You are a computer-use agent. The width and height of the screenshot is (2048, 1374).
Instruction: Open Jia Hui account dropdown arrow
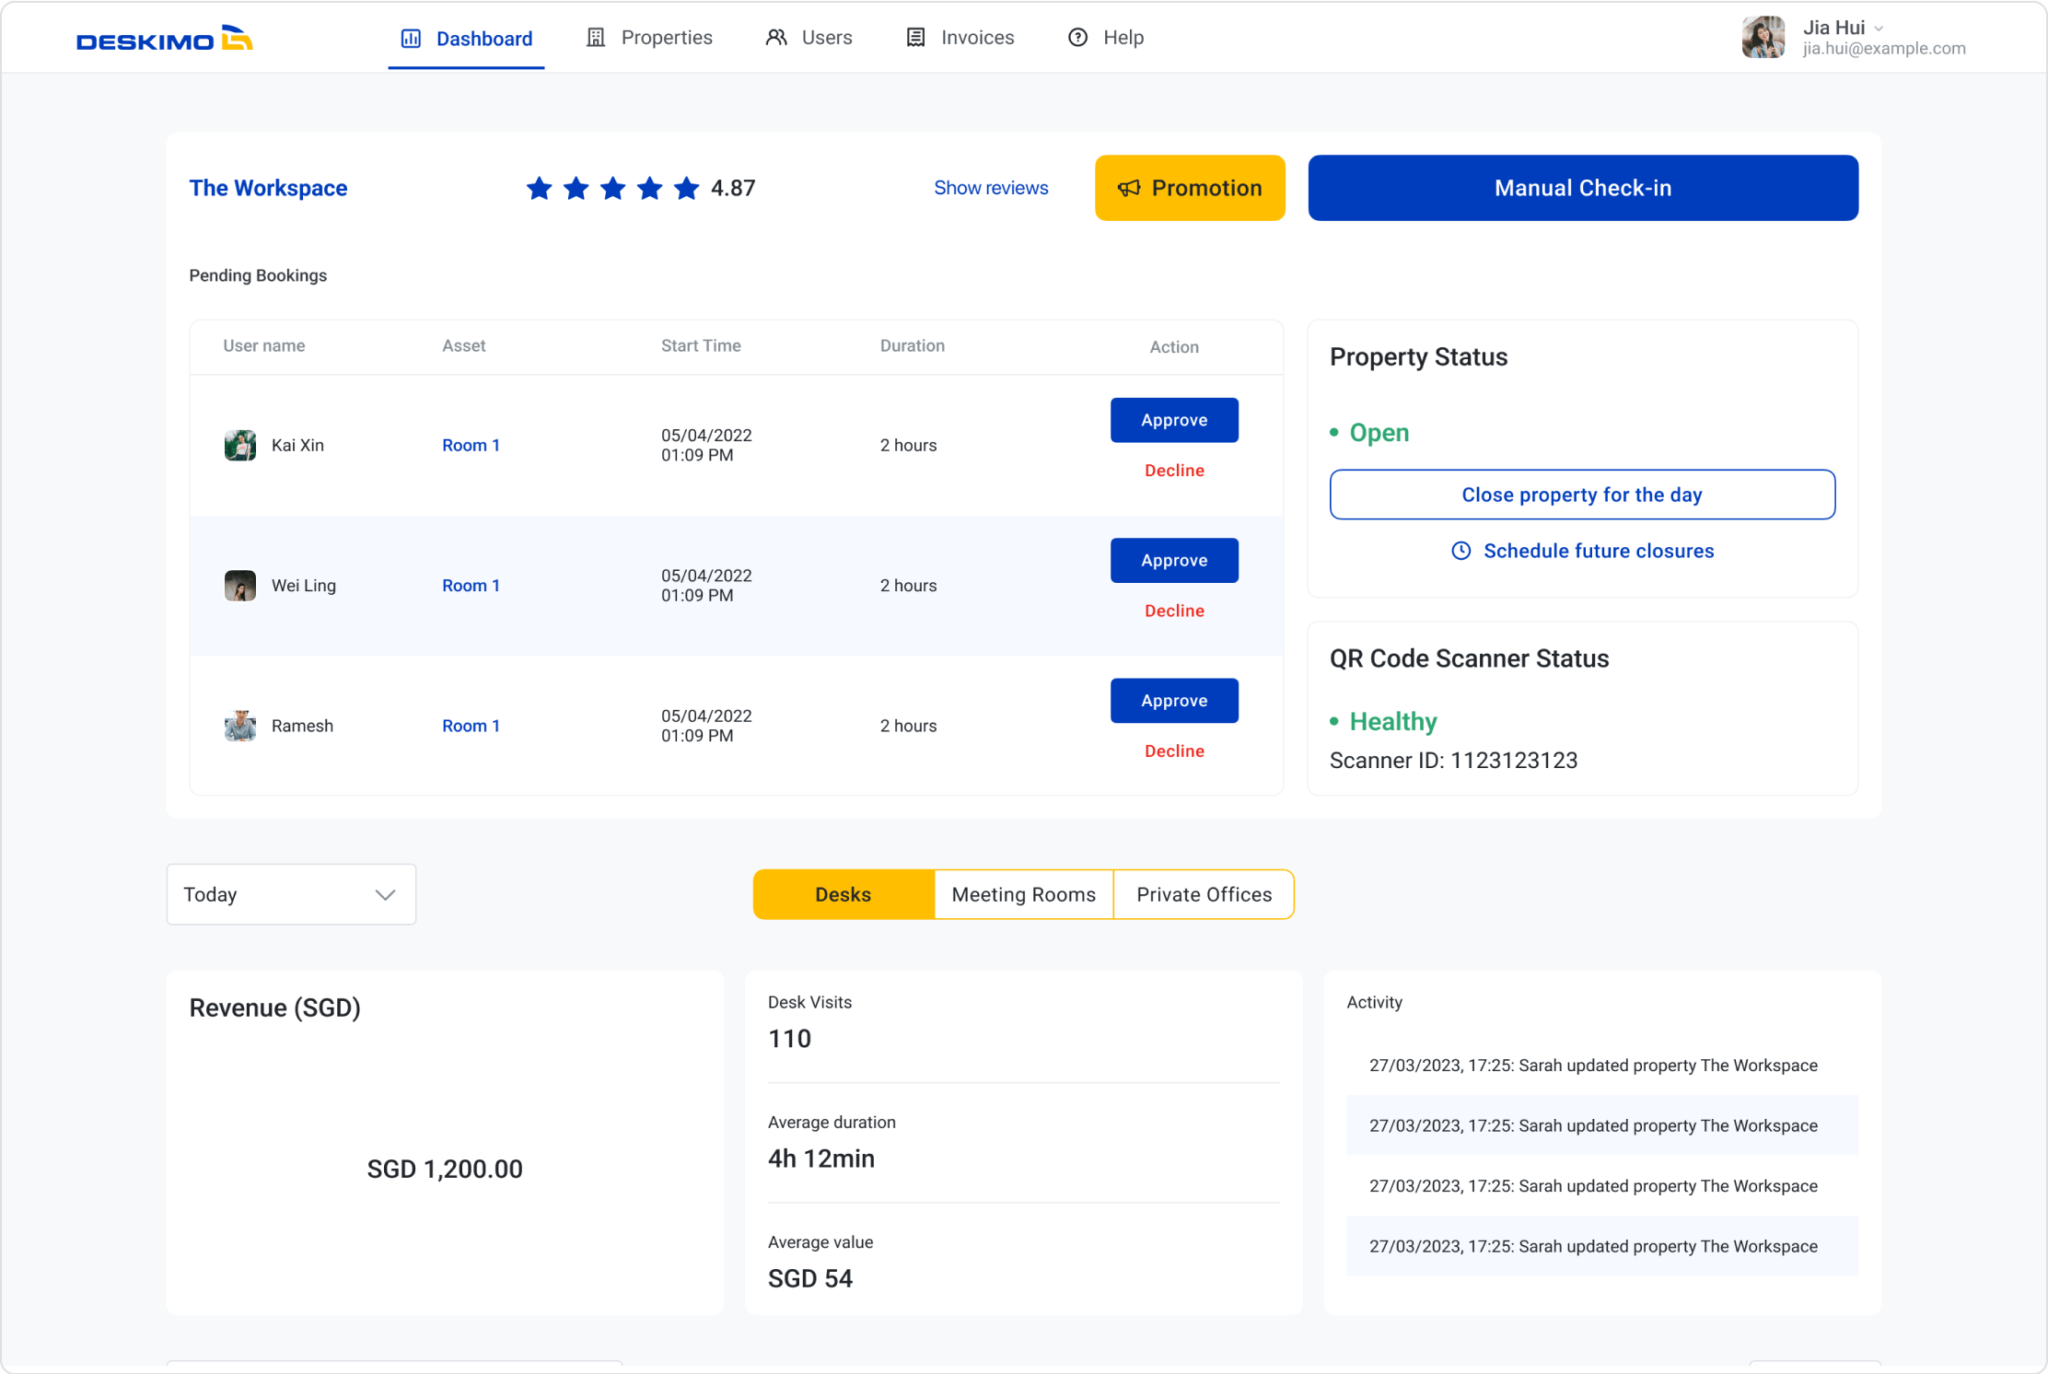point(1879,28)
